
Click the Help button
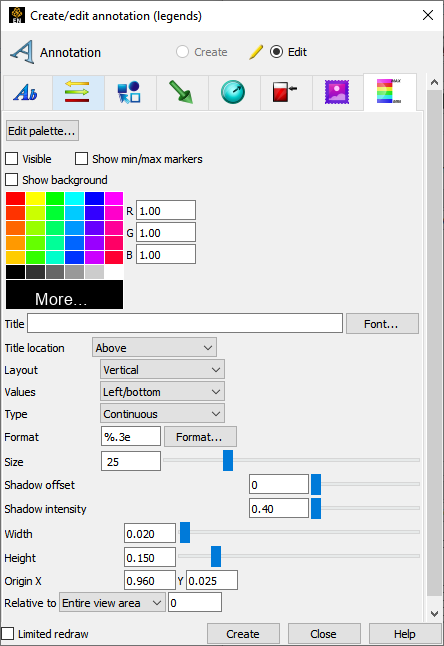click(x=405, y=634)
